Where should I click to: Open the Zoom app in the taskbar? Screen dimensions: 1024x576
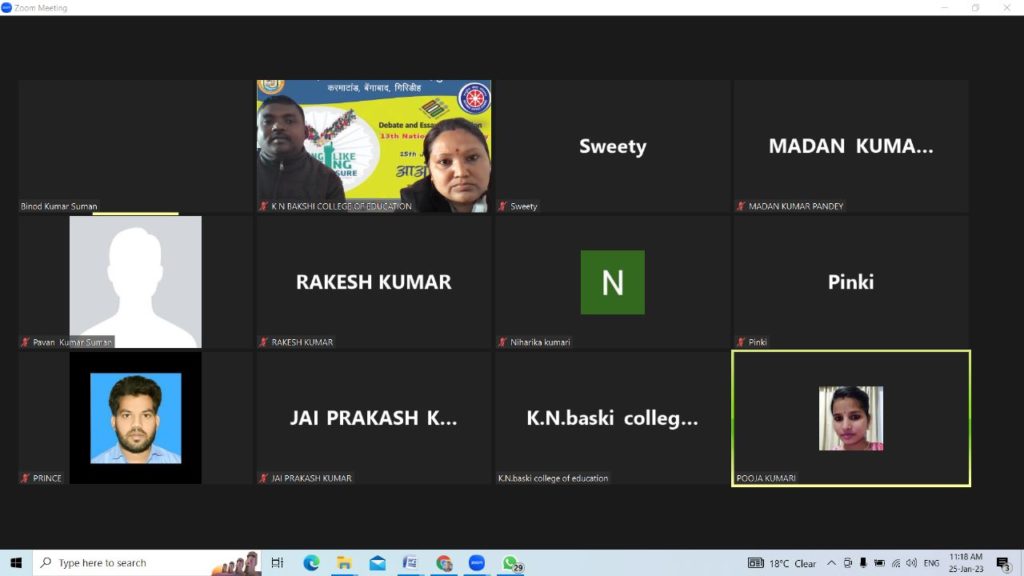point(477,563)
